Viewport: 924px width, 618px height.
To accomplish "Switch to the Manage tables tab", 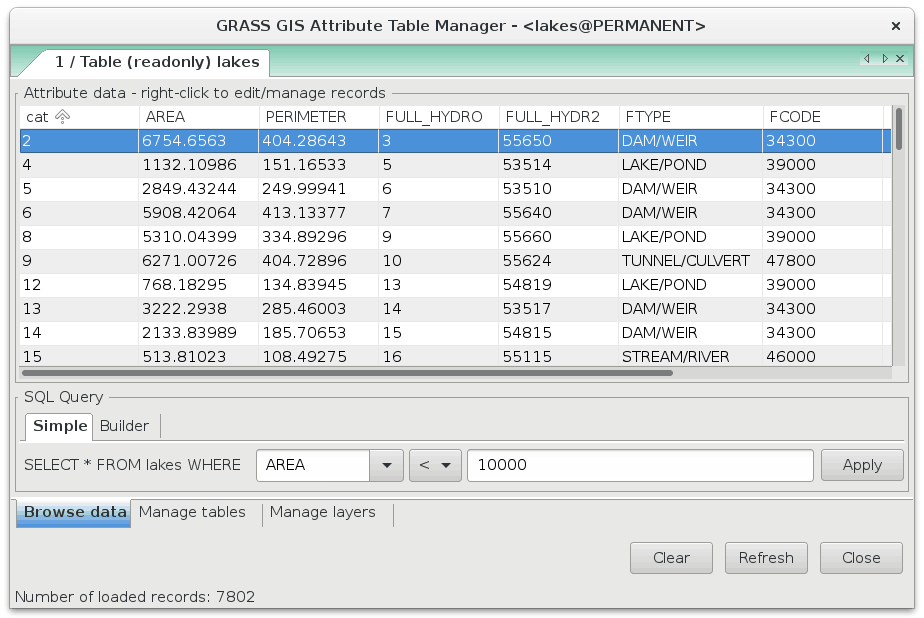I will click(192, 512).
